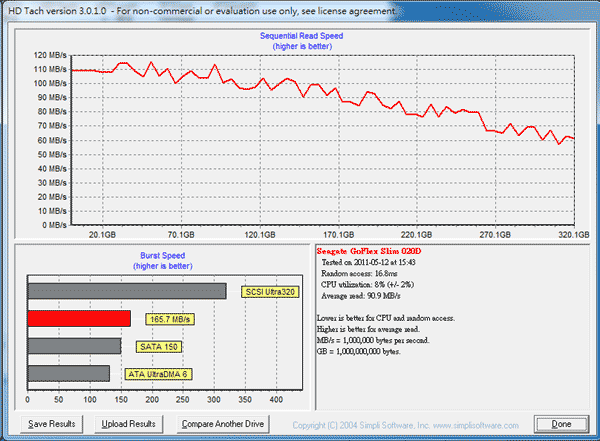The height and width of the screenshot is (441, 600).
Task: Click the 20.1GB axis label
Action: (102, 235)
